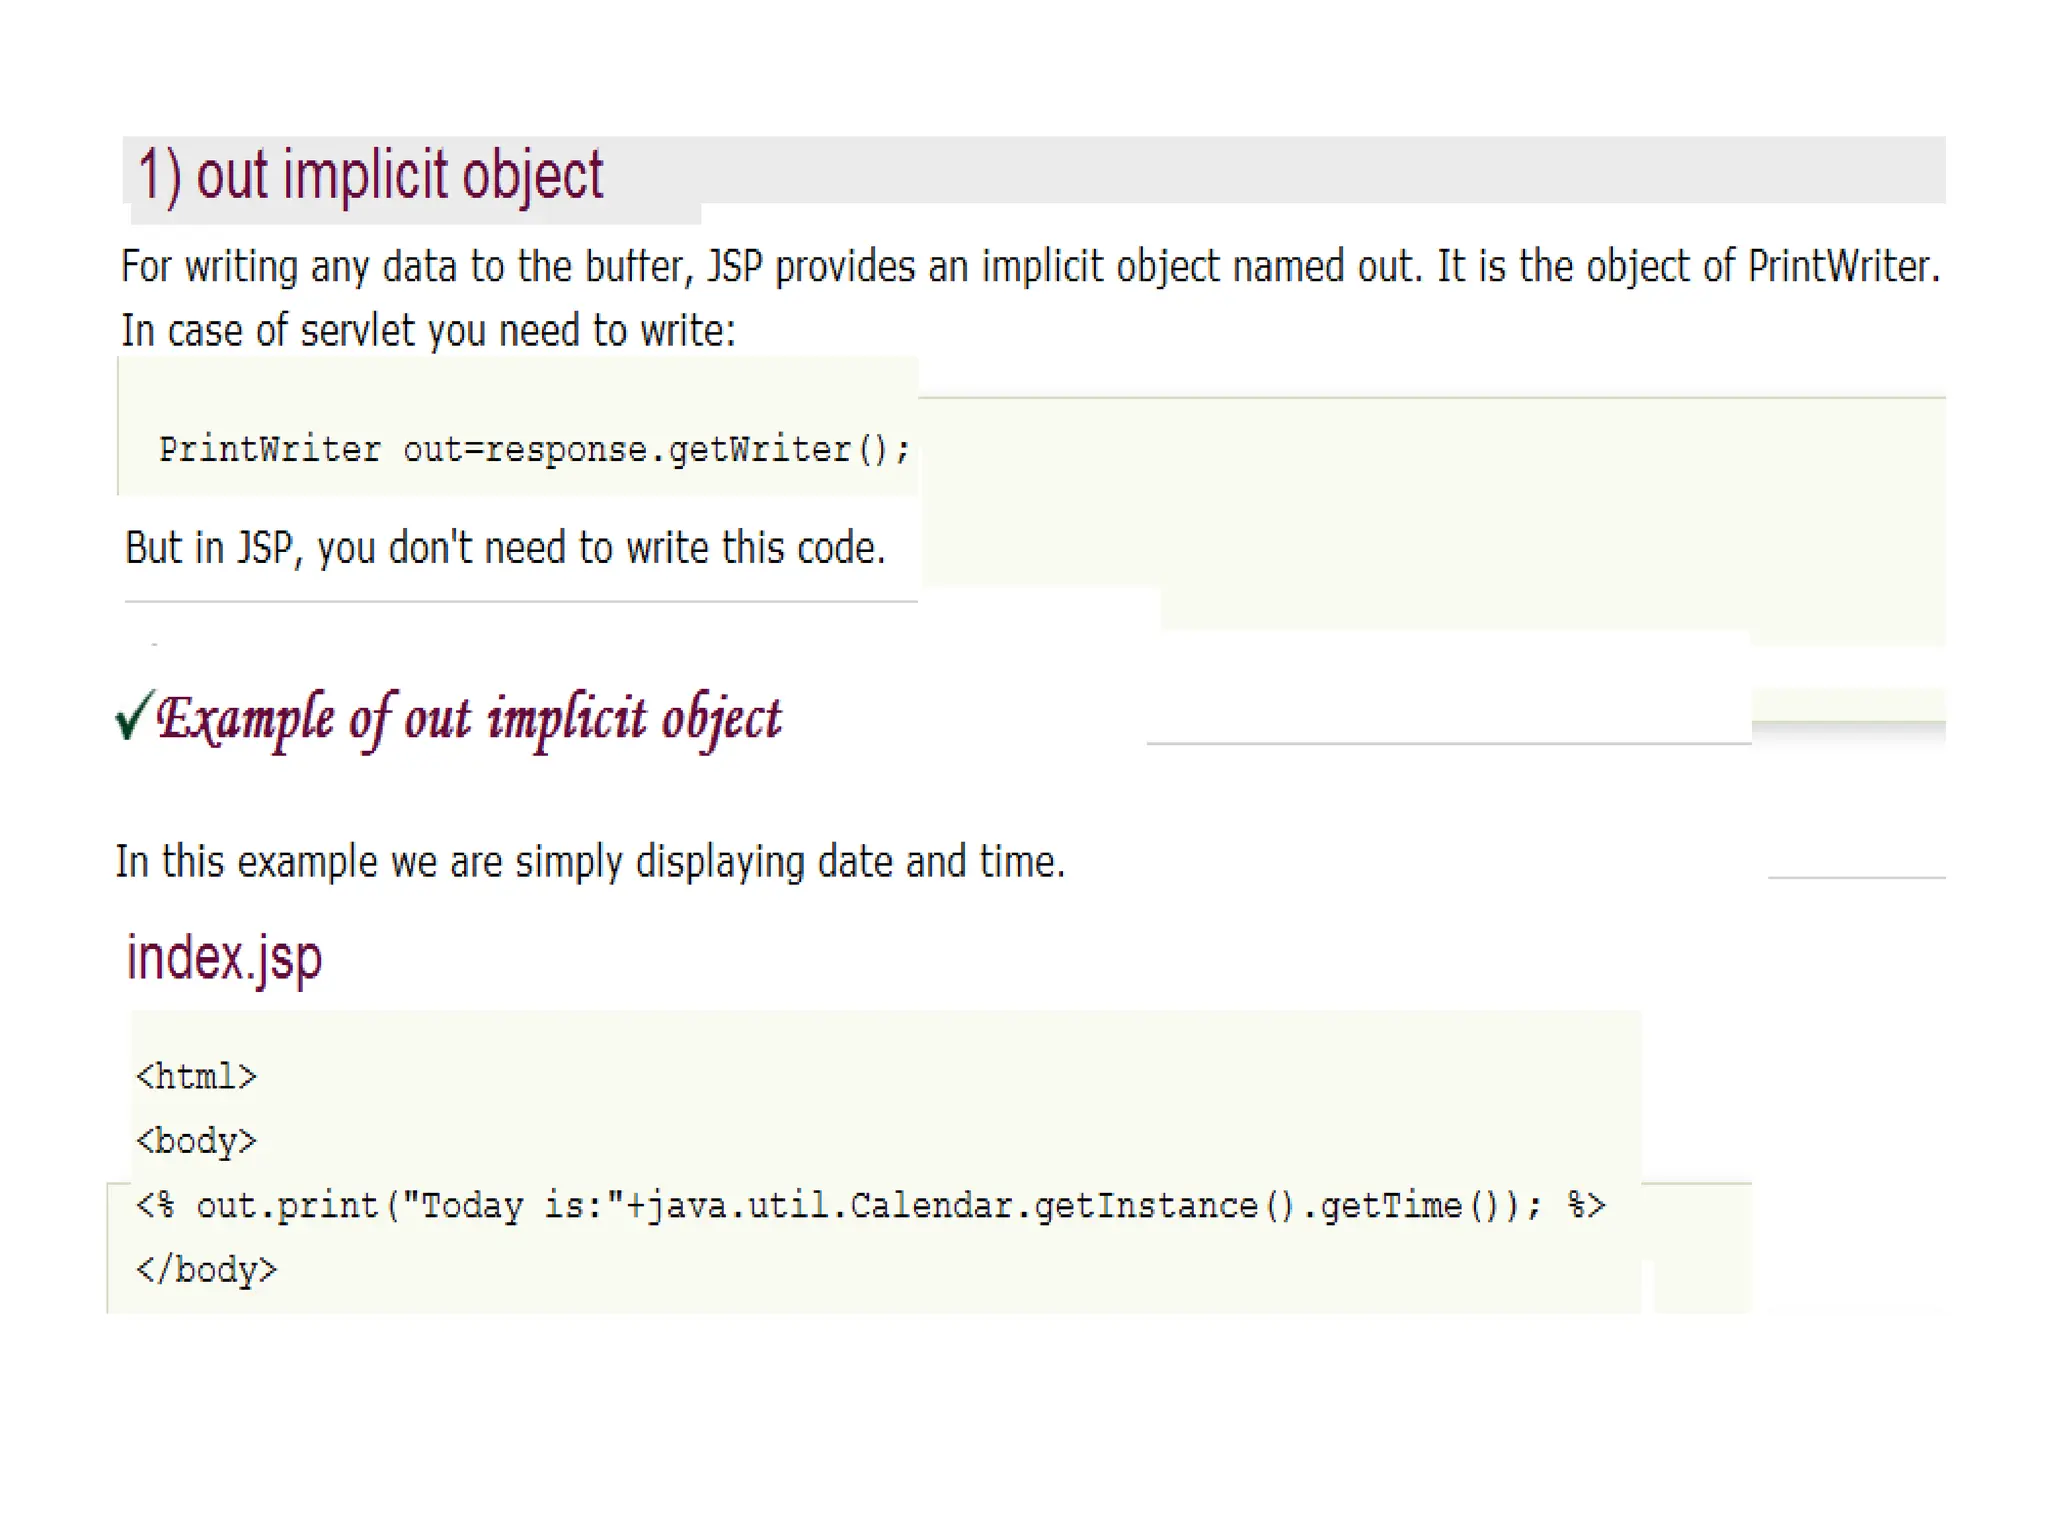Click the '<html>' tag in code block

[196, 1077]
